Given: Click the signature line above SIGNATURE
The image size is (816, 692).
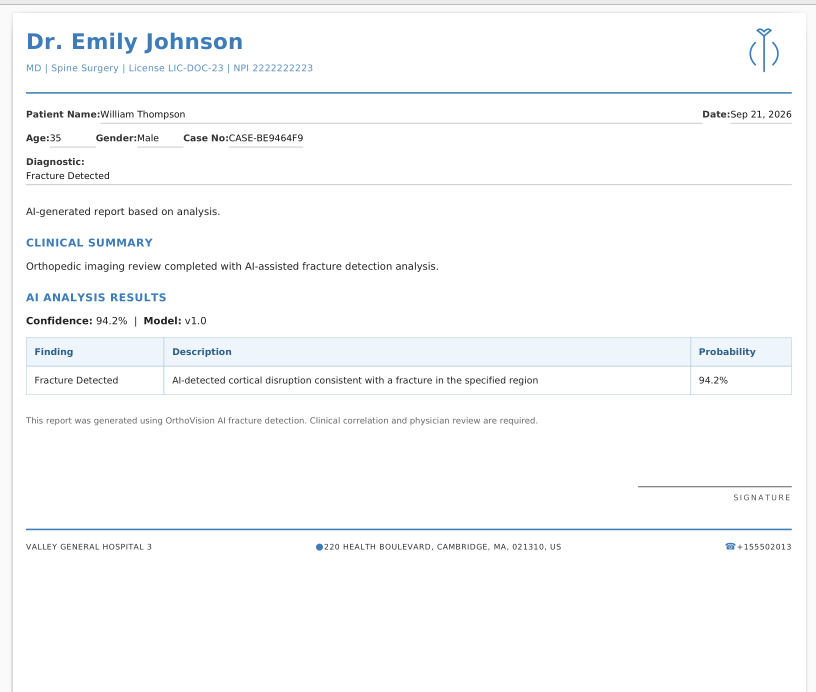Looking at the screenshot, I should (715, 486).
